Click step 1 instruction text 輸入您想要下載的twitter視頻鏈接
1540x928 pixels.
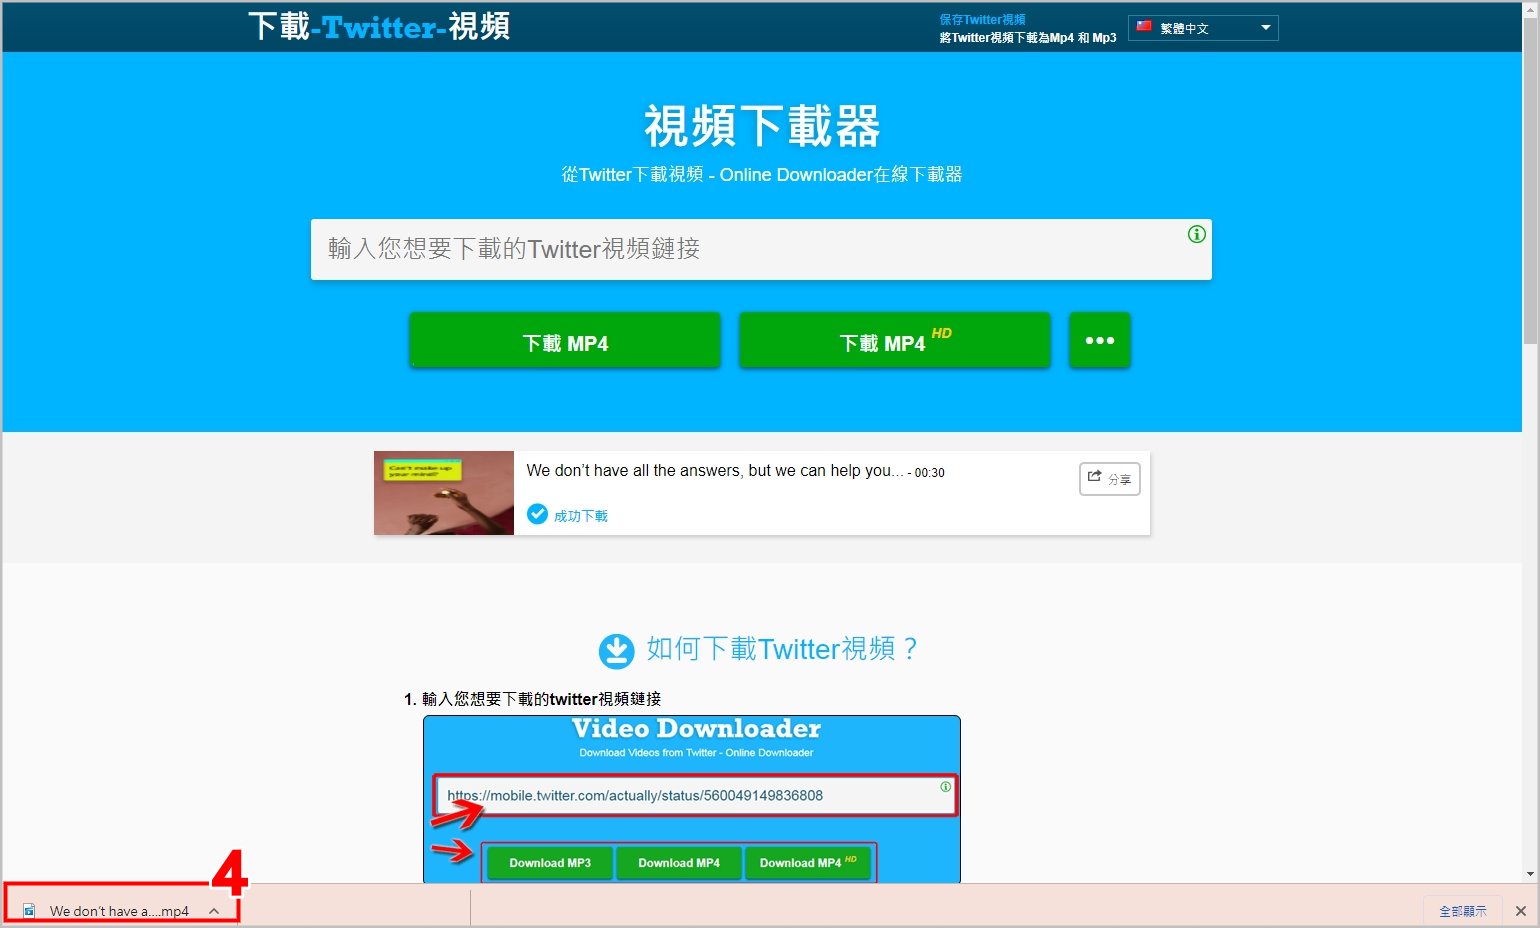[x=541, y=699]
